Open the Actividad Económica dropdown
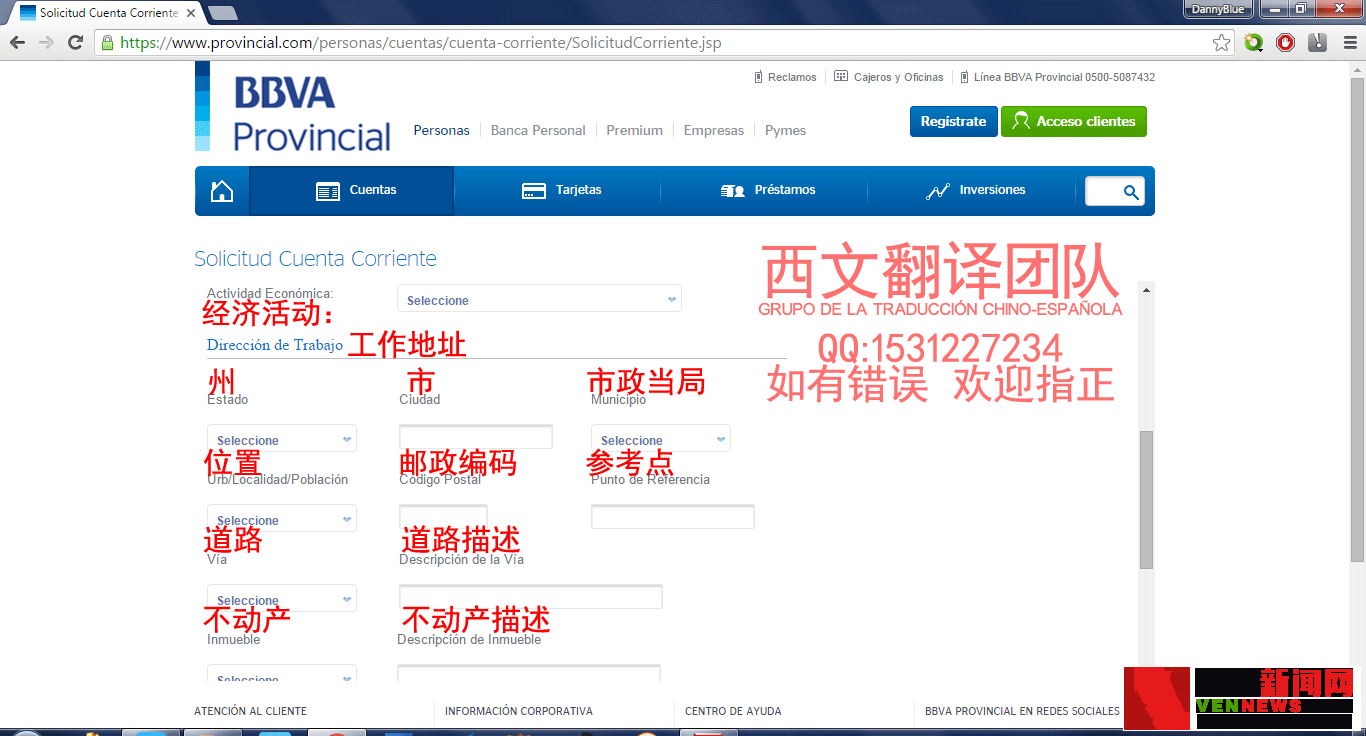 pos(539,298)
